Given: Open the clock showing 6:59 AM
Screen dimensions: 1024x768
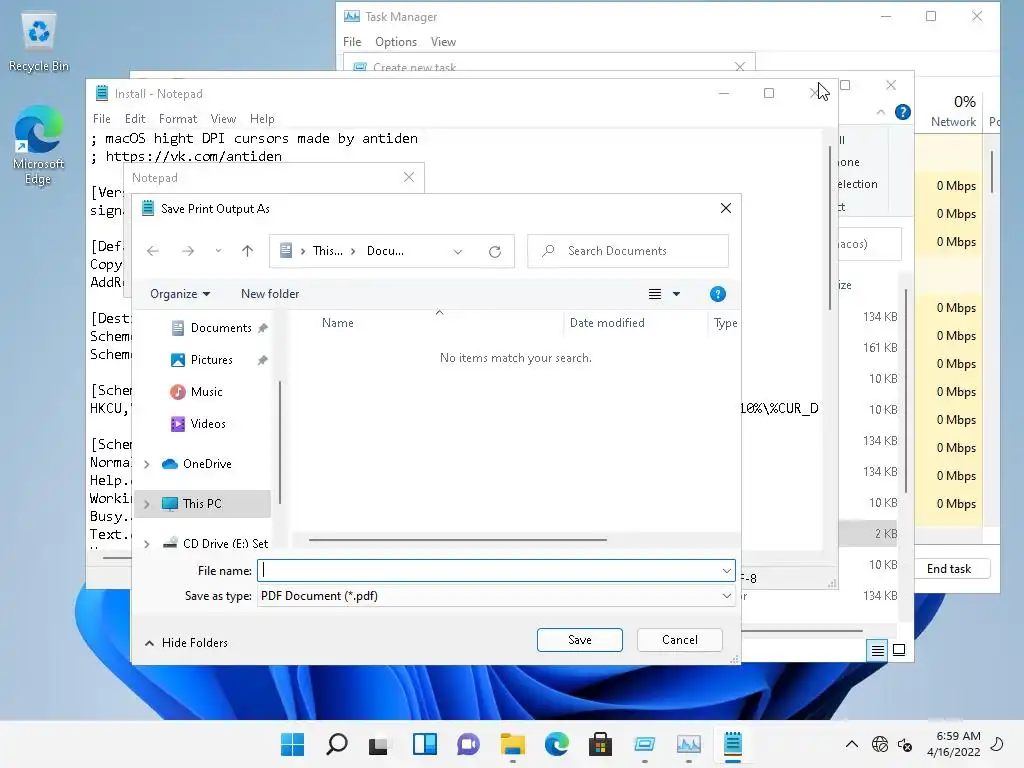Looking at the screenshot, I should coord(953,744).
